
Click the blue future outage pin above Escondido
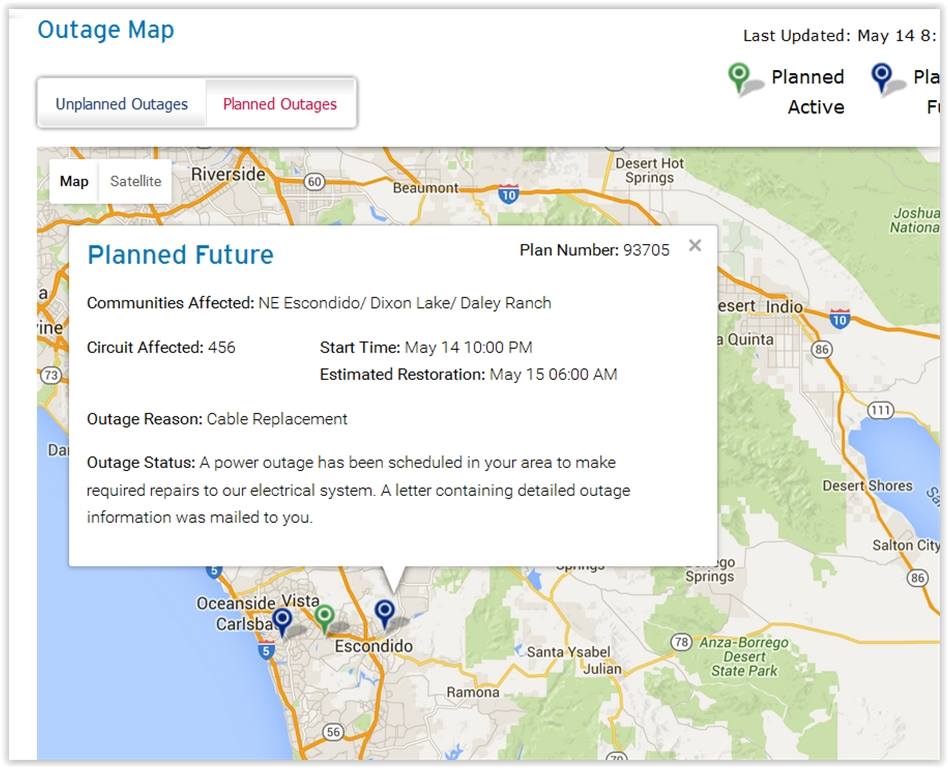385,613
